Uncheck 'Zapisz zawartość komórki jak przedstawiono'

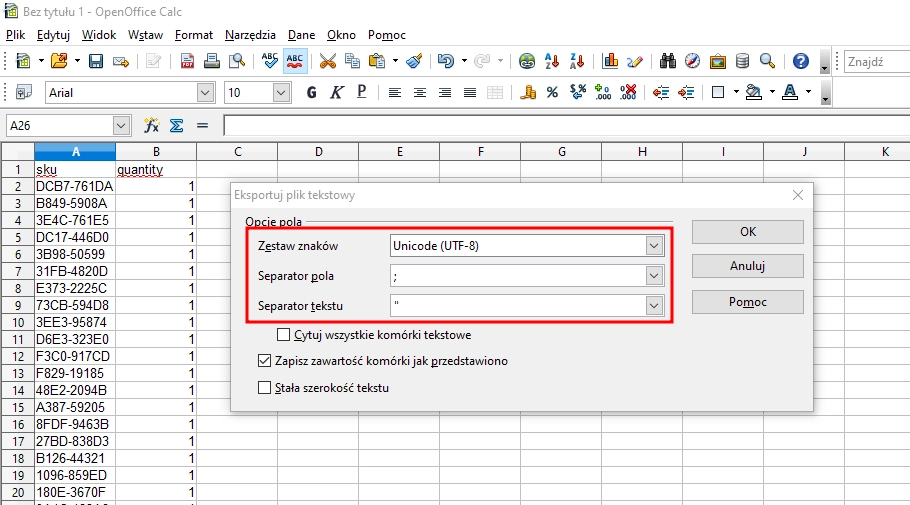[x=265, y=361]
